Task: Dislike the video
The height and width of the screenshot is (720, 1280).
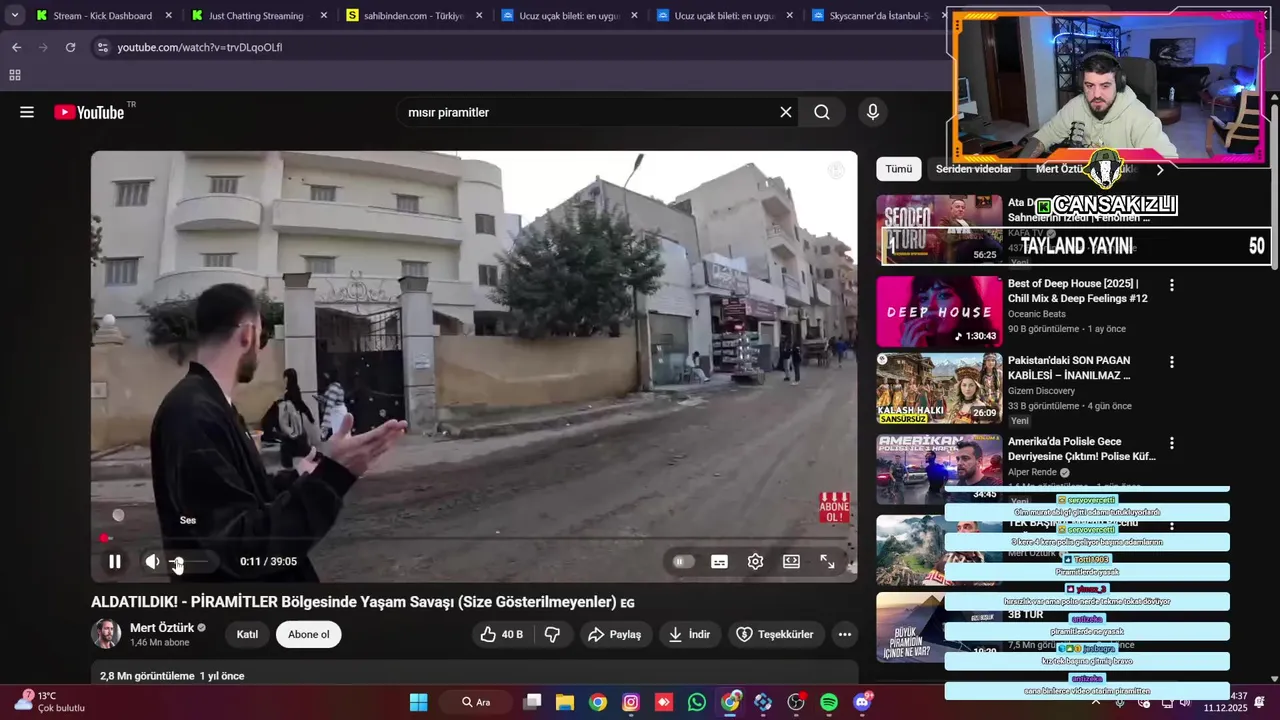Action: (552, 634)
